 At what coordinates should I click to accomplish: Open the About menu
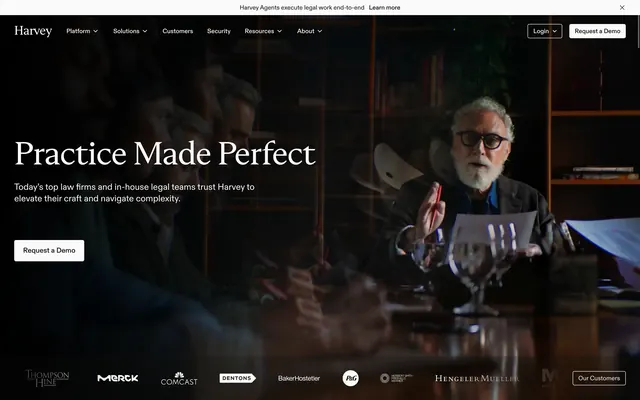tap(309, 31)
